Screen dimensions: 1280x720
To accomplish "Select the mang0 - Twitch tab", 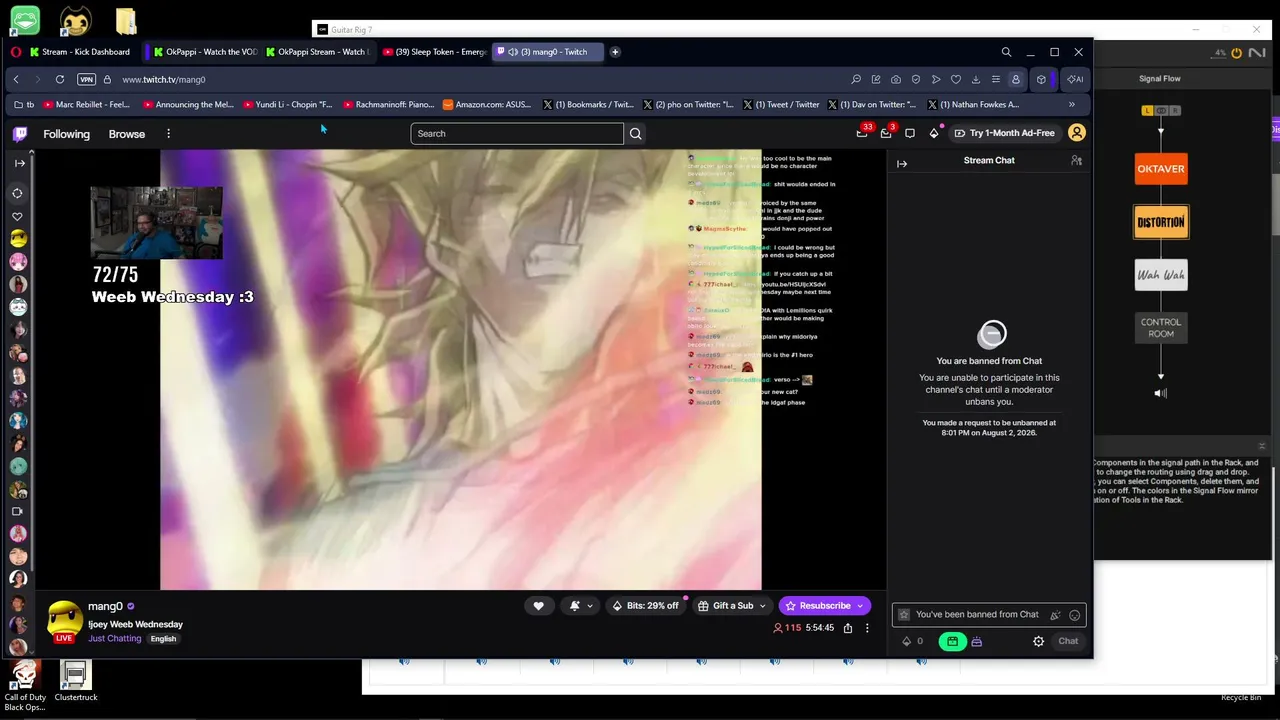I will (x=548, y=52).
